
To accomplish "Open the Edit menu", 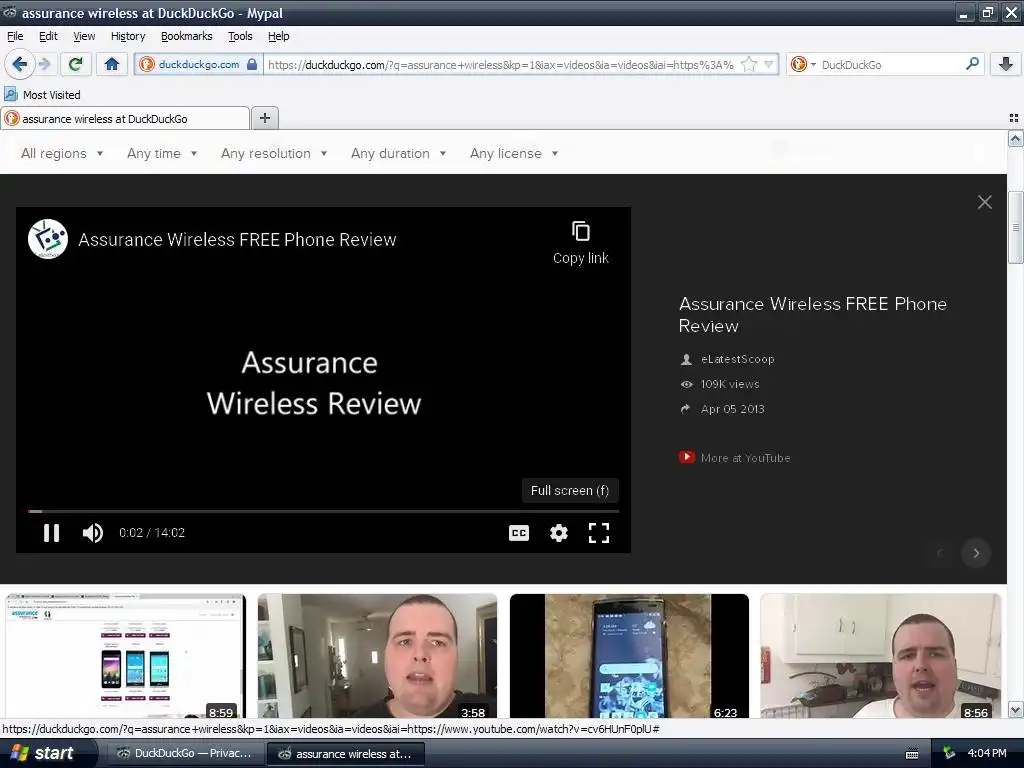I will (48, 36).
